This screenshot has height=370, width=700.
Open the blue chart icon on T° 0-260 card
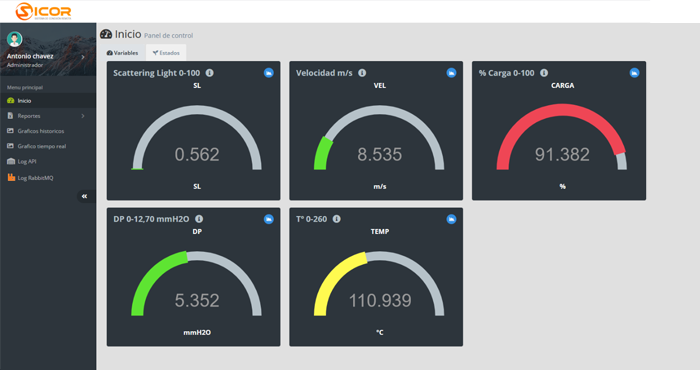coord(451,219)
